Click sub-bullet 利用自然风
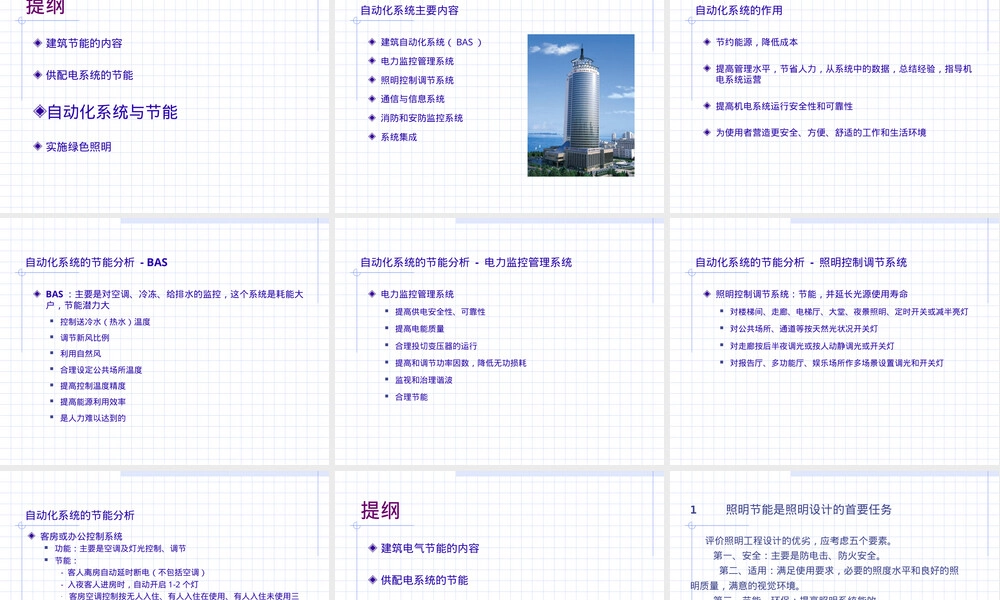This screenshot has width=1000, height=600. coord(80,353)
